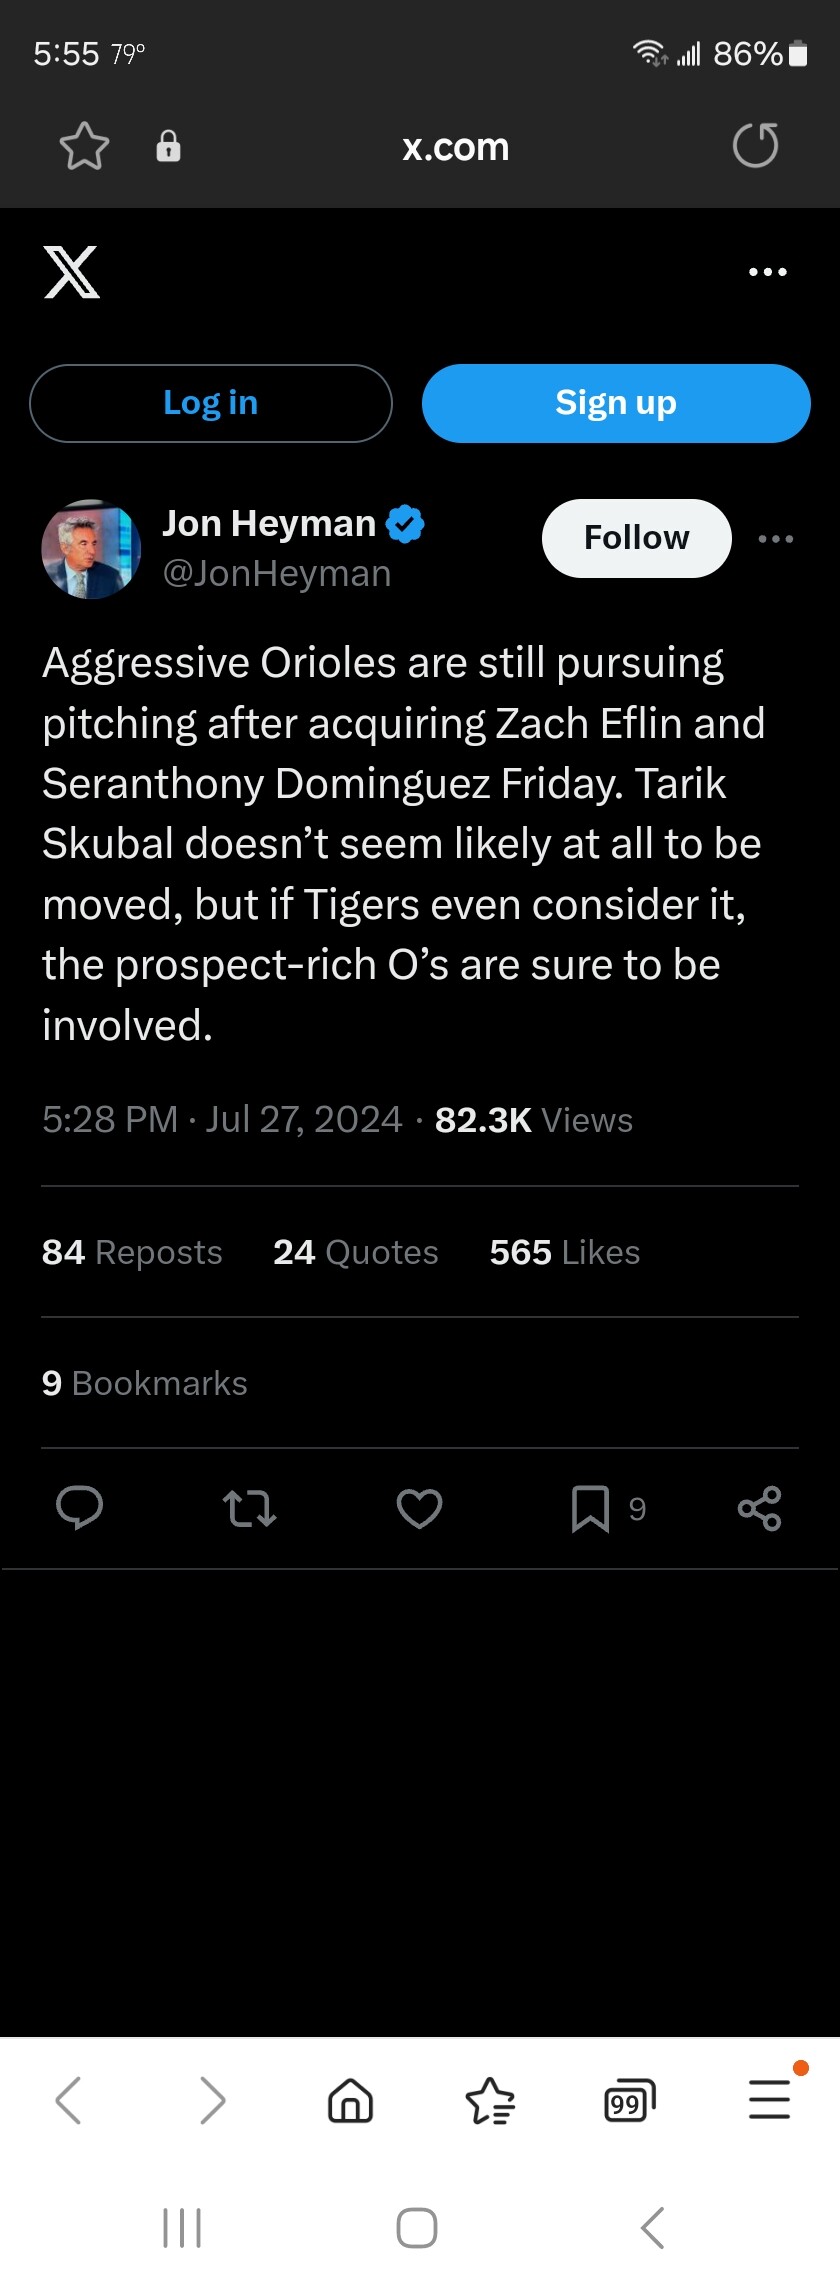
Task: Open X header more options menu
Action: 768,272
